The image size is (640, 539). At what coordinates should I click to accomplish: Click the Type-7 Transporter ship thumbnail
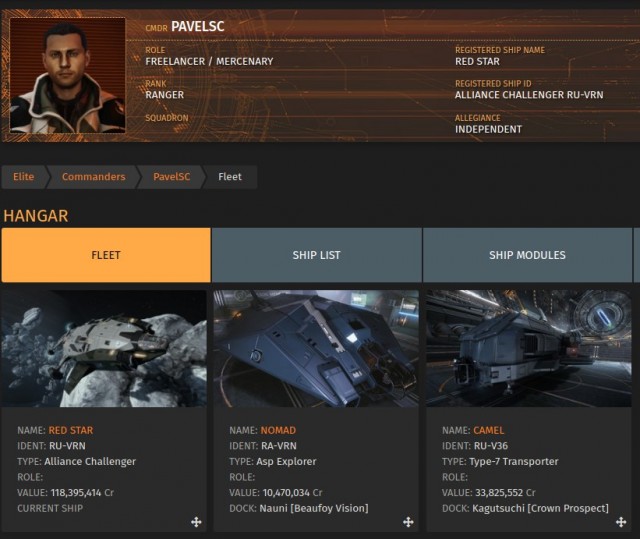pos(529,348)
